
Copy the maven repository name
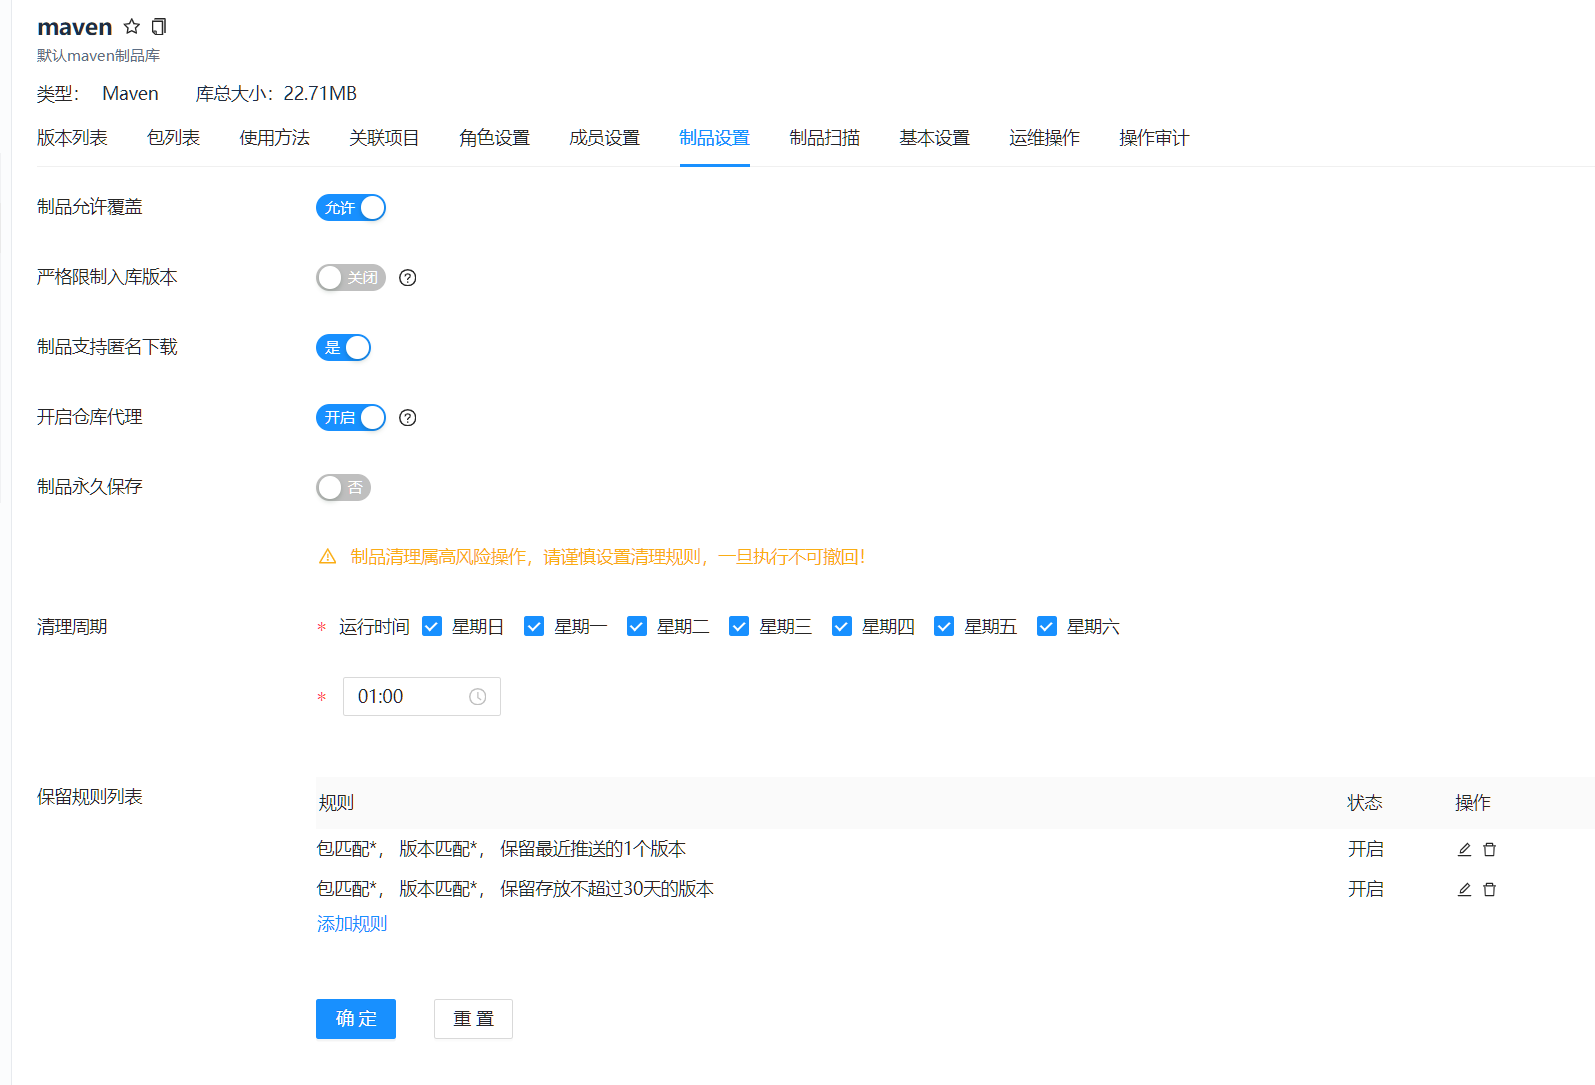pyautogui.click(x=159, y=27)
